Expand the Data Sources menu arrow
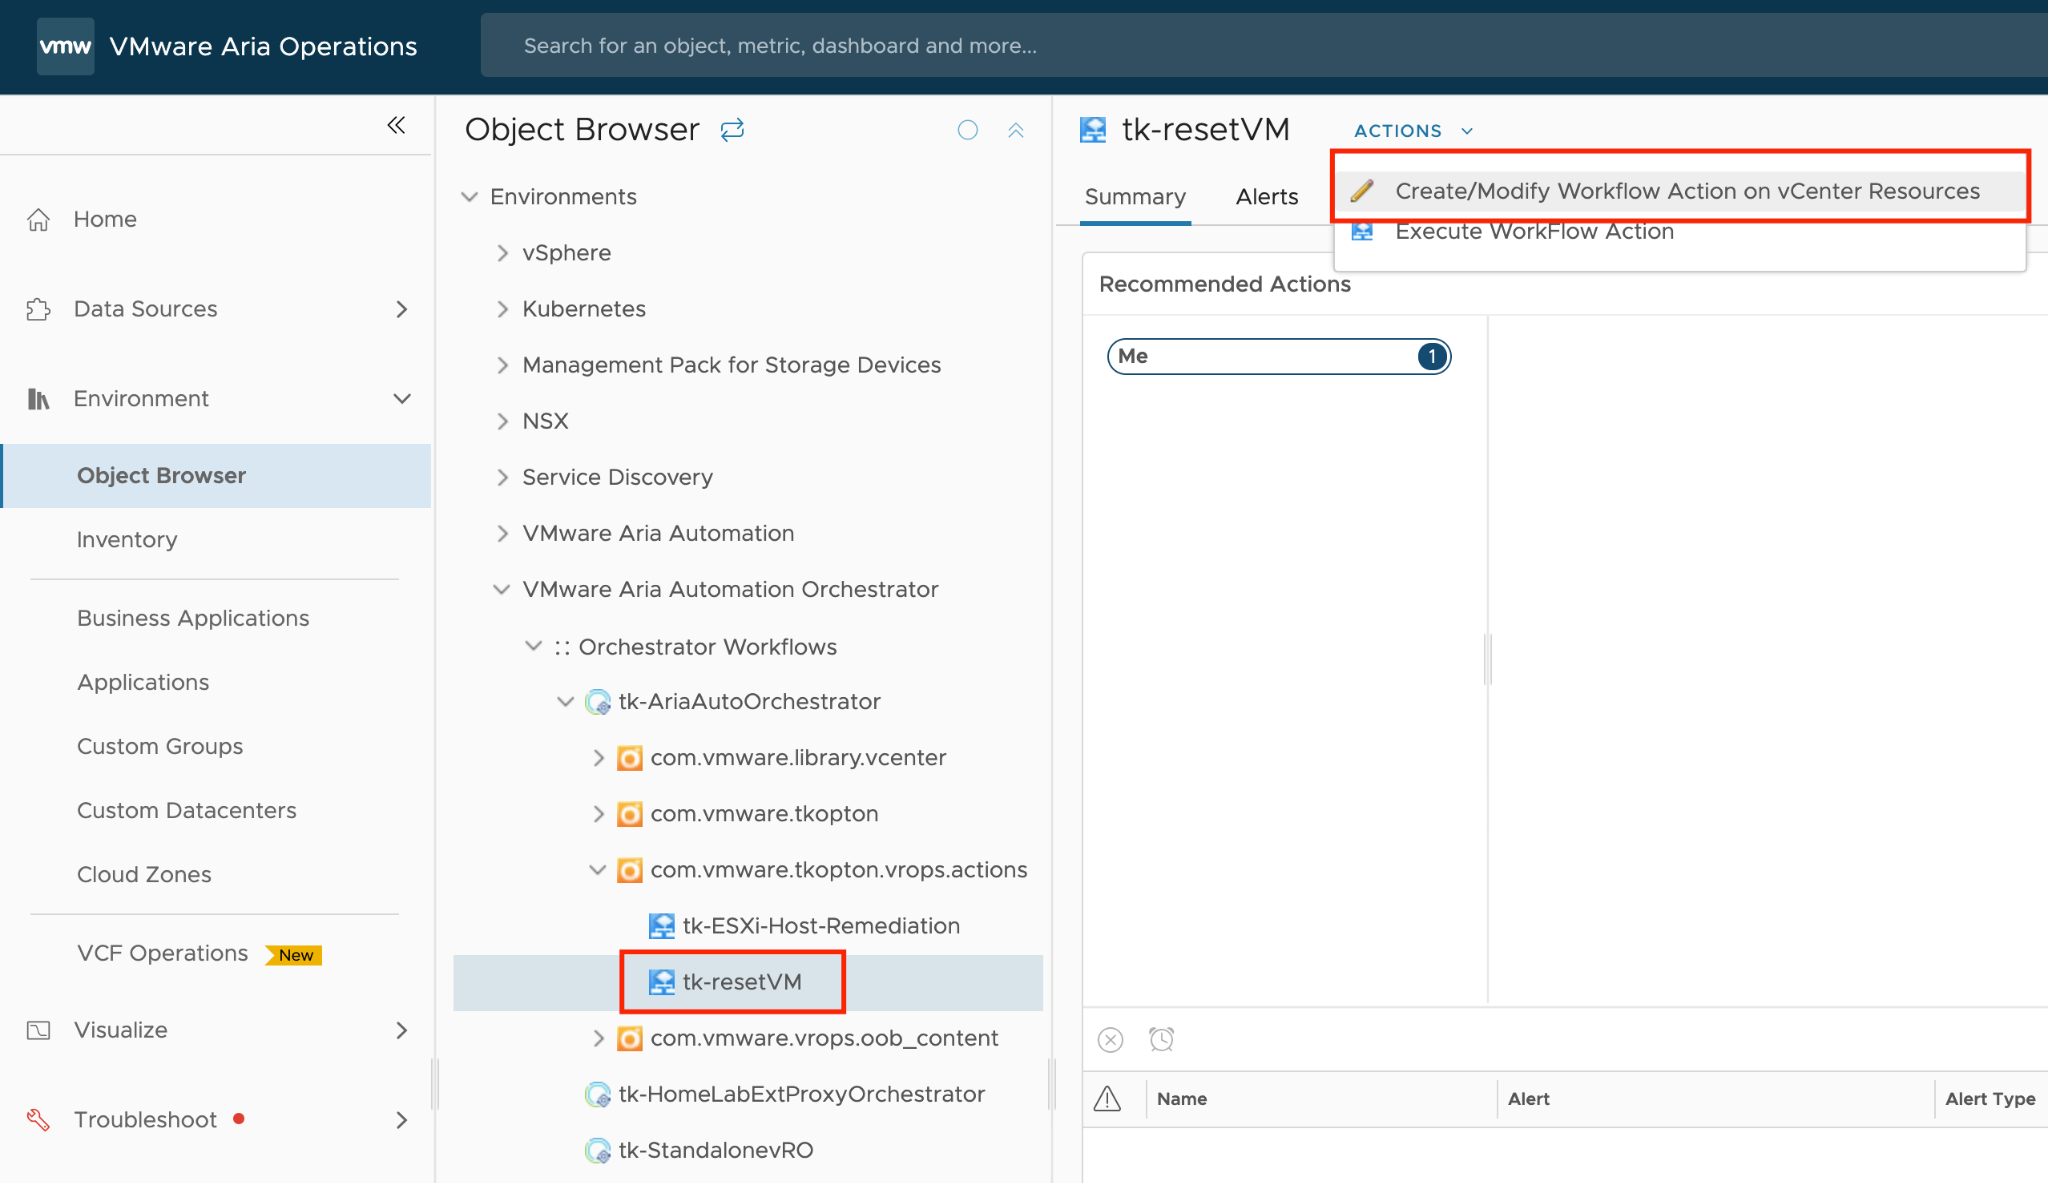The height and width of the screenshot is (1183, 2048). click(402, 309)
